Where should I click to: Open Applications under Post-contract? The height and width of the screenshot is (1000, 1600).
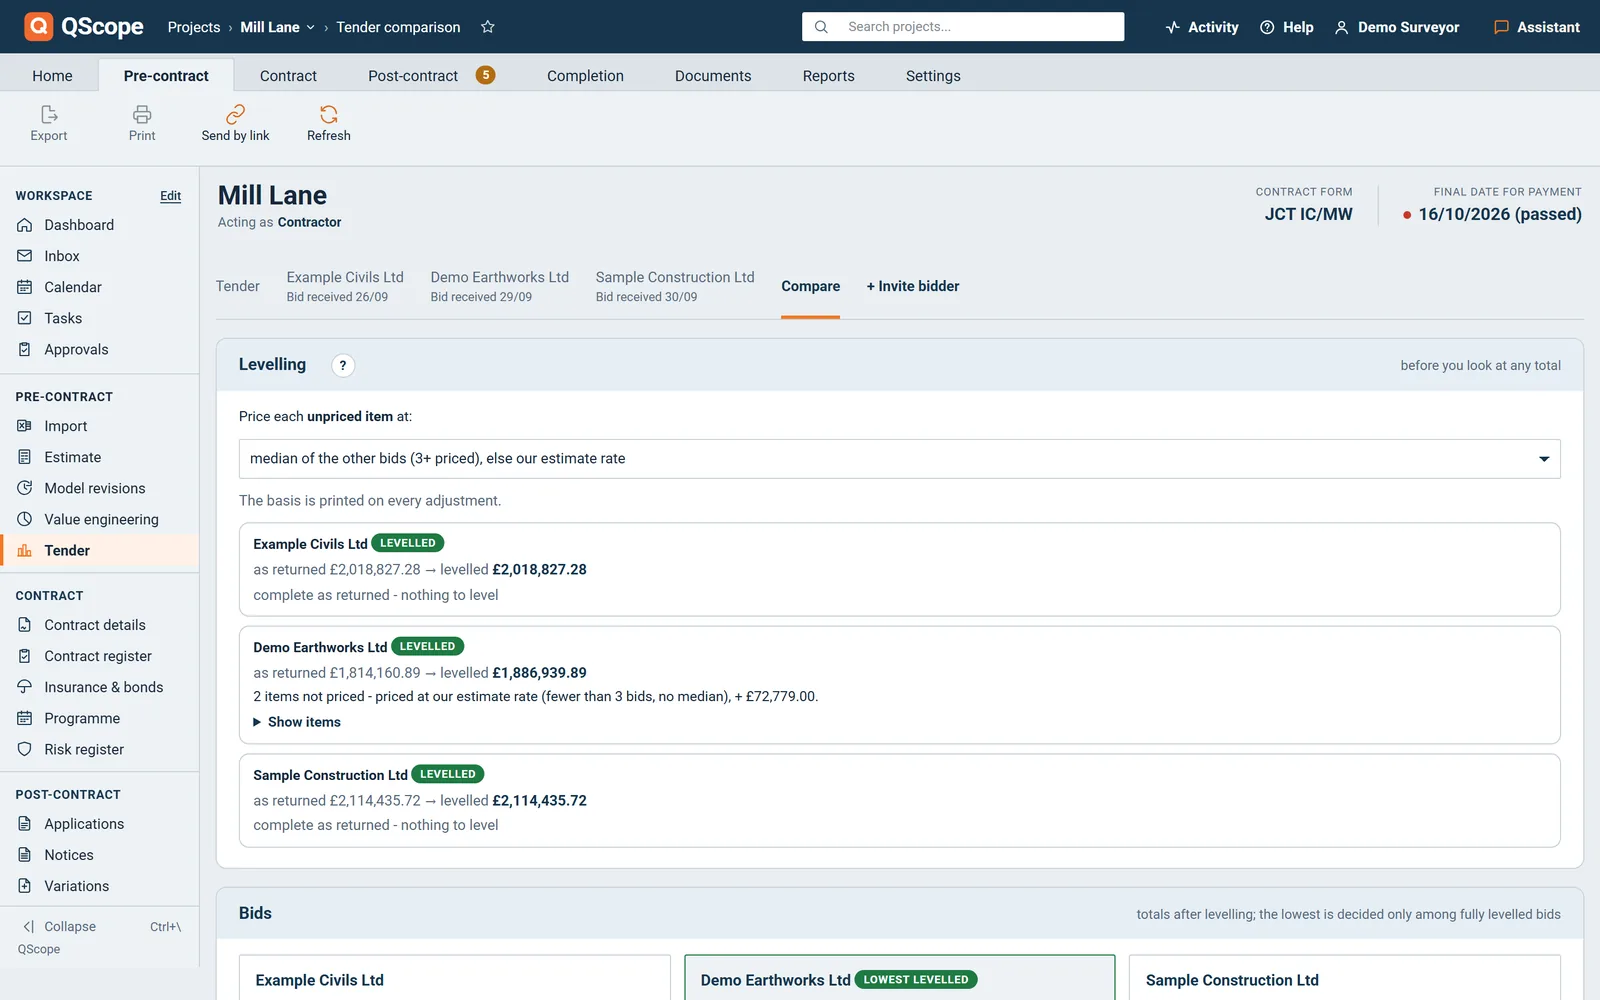click(x=100, y=824)
